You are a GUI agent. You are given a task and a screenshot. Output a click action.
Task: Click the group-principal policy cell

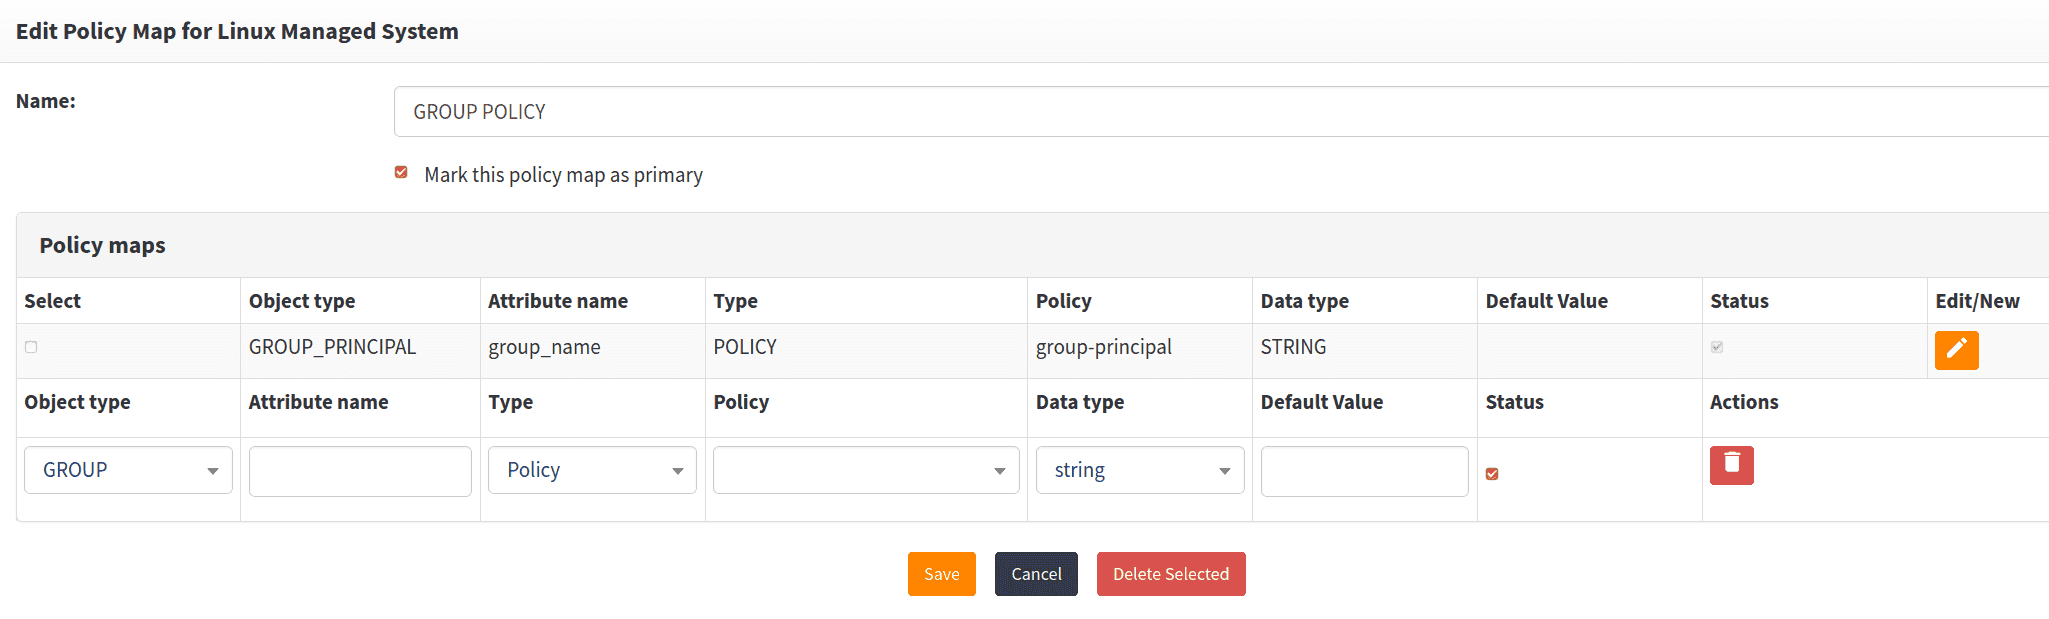[x=1103, y=347]
